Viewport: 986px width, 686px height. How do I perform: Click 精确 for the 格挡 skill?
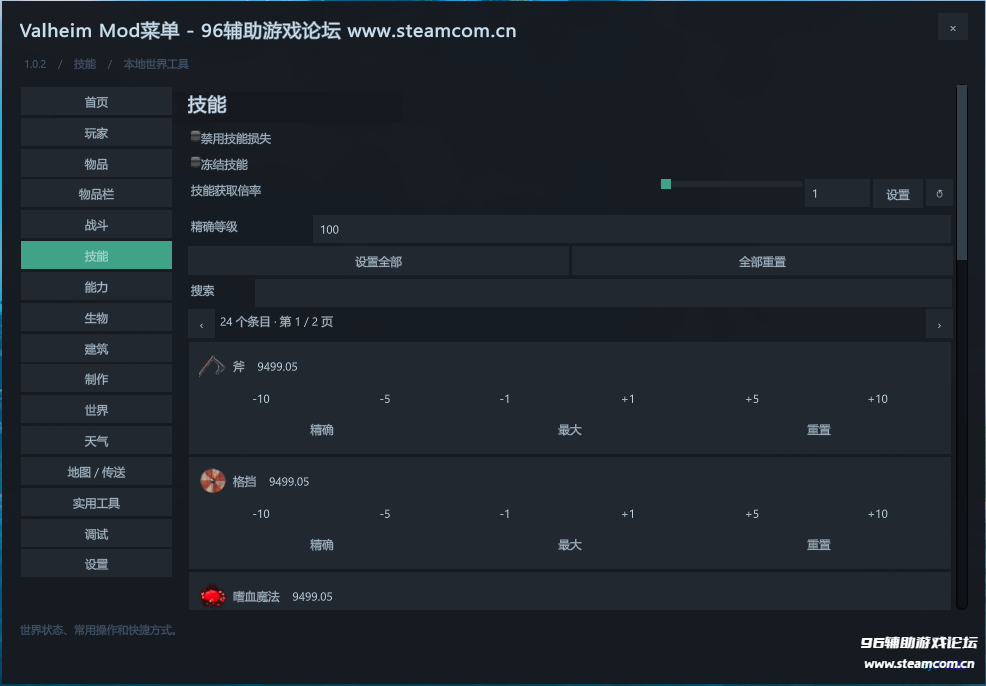(321, 545)
